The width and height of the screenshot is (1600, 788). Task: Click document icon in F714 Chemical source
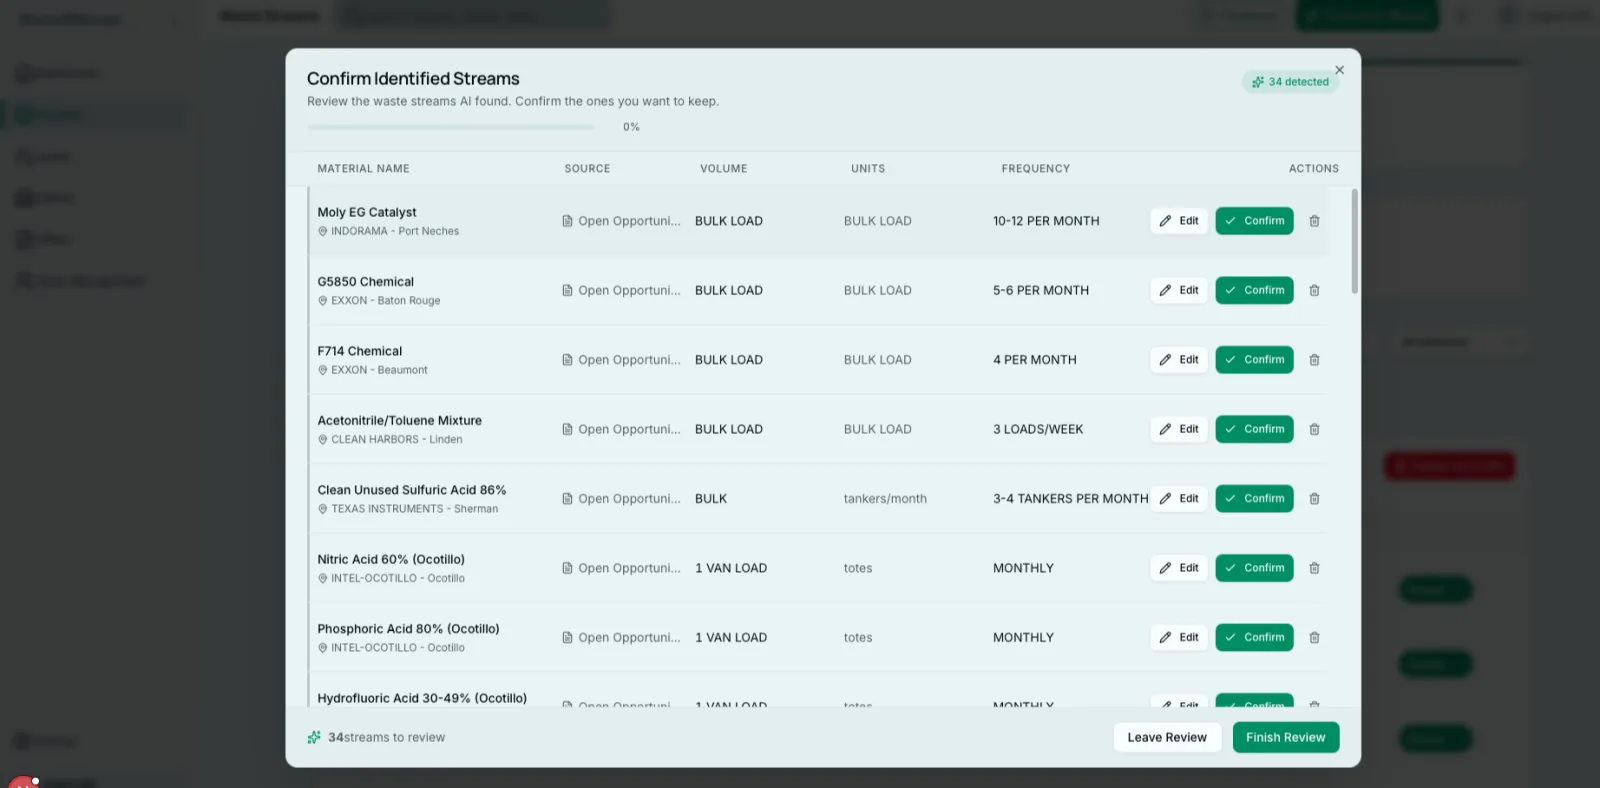click(x=567, y=360)
